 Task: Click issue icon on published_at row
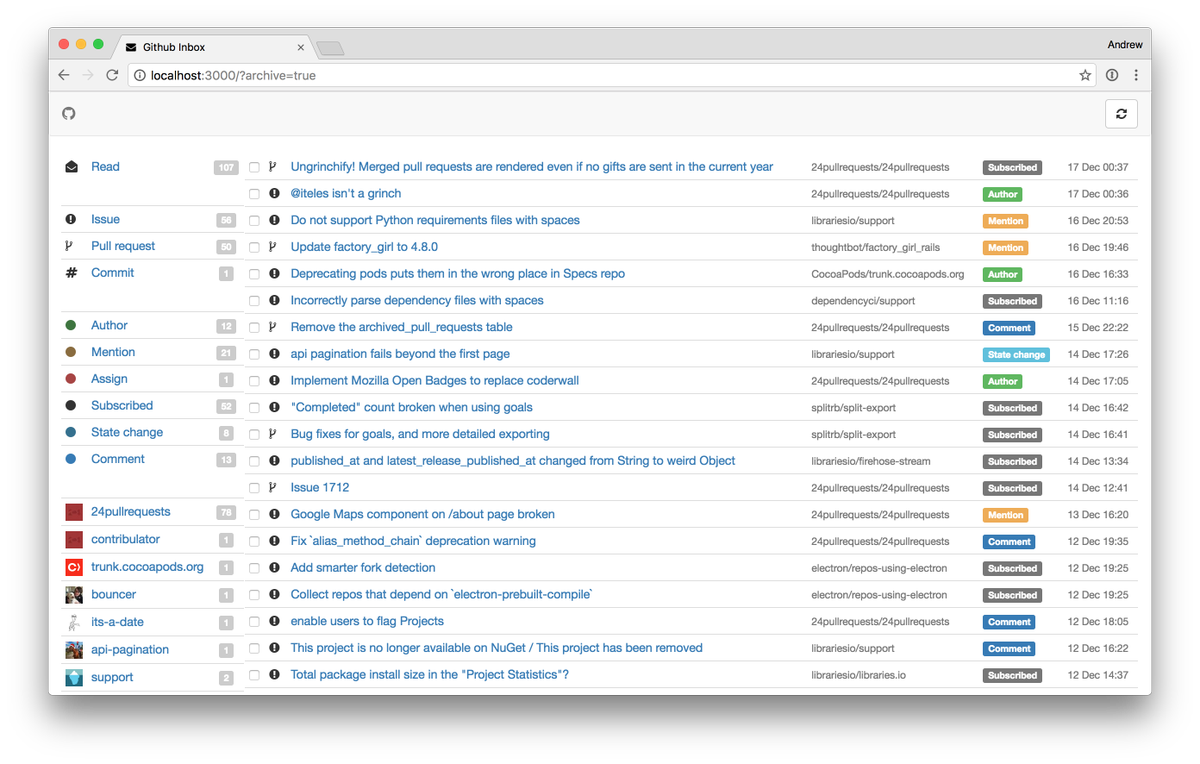click(x=274, y=461)
